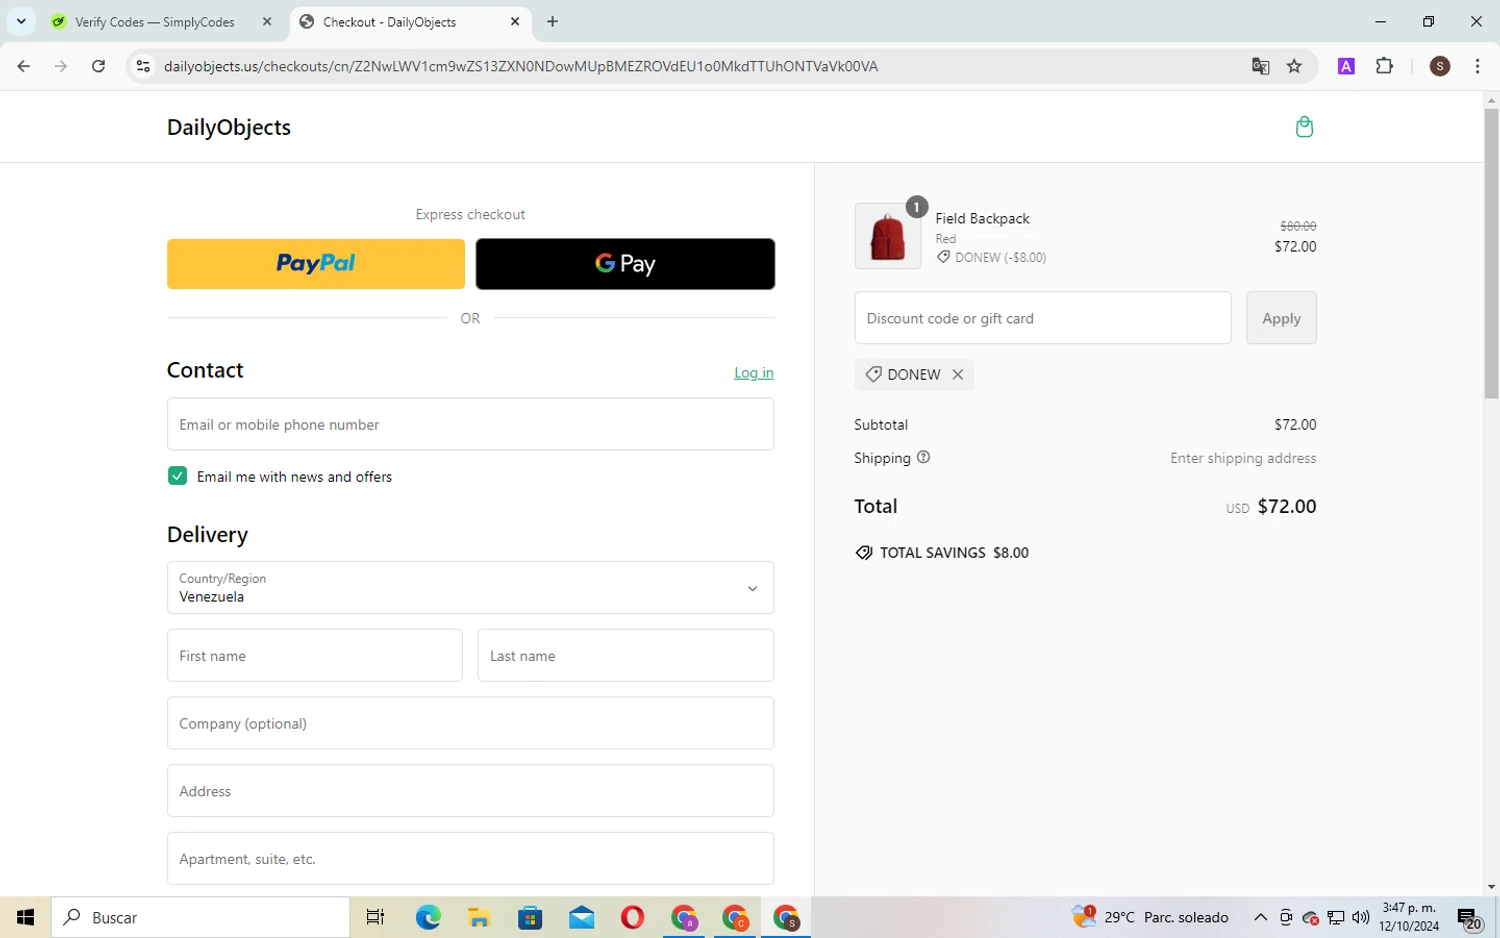
Task: Focus the Company (optional) field
Action: (470, 723)
